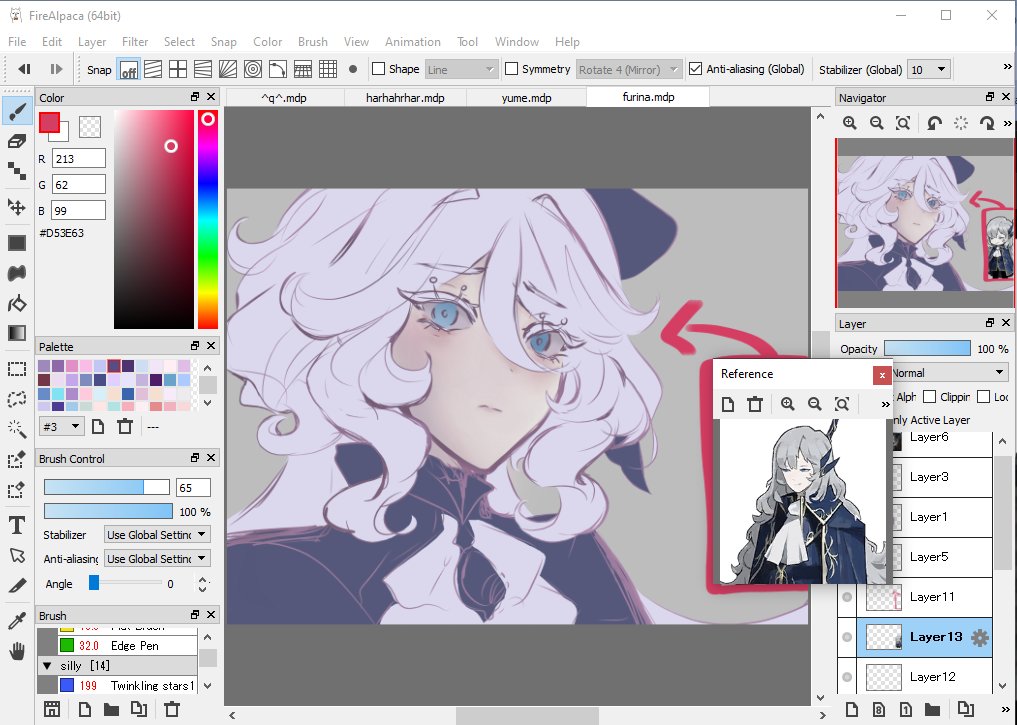1017x725 pixels.
Task: Switch to harhahrhar.mdp tab
Action: [x=405, y=98]
